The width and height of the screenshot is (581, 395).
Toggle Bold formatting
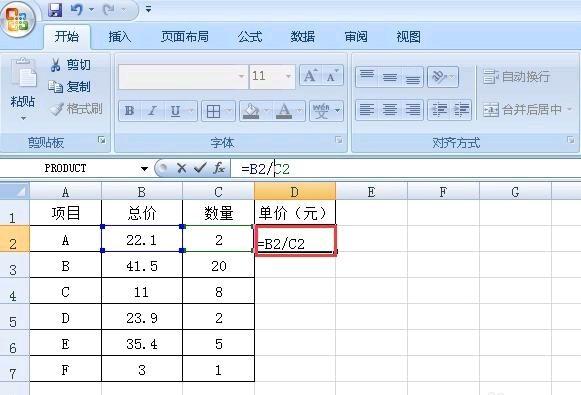click(129, 110)
